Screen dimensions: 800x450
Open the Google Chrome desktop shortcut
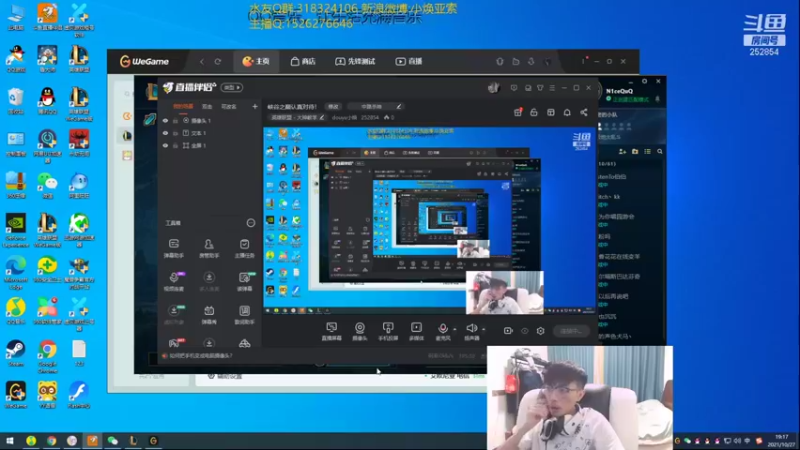pos(47,357)
